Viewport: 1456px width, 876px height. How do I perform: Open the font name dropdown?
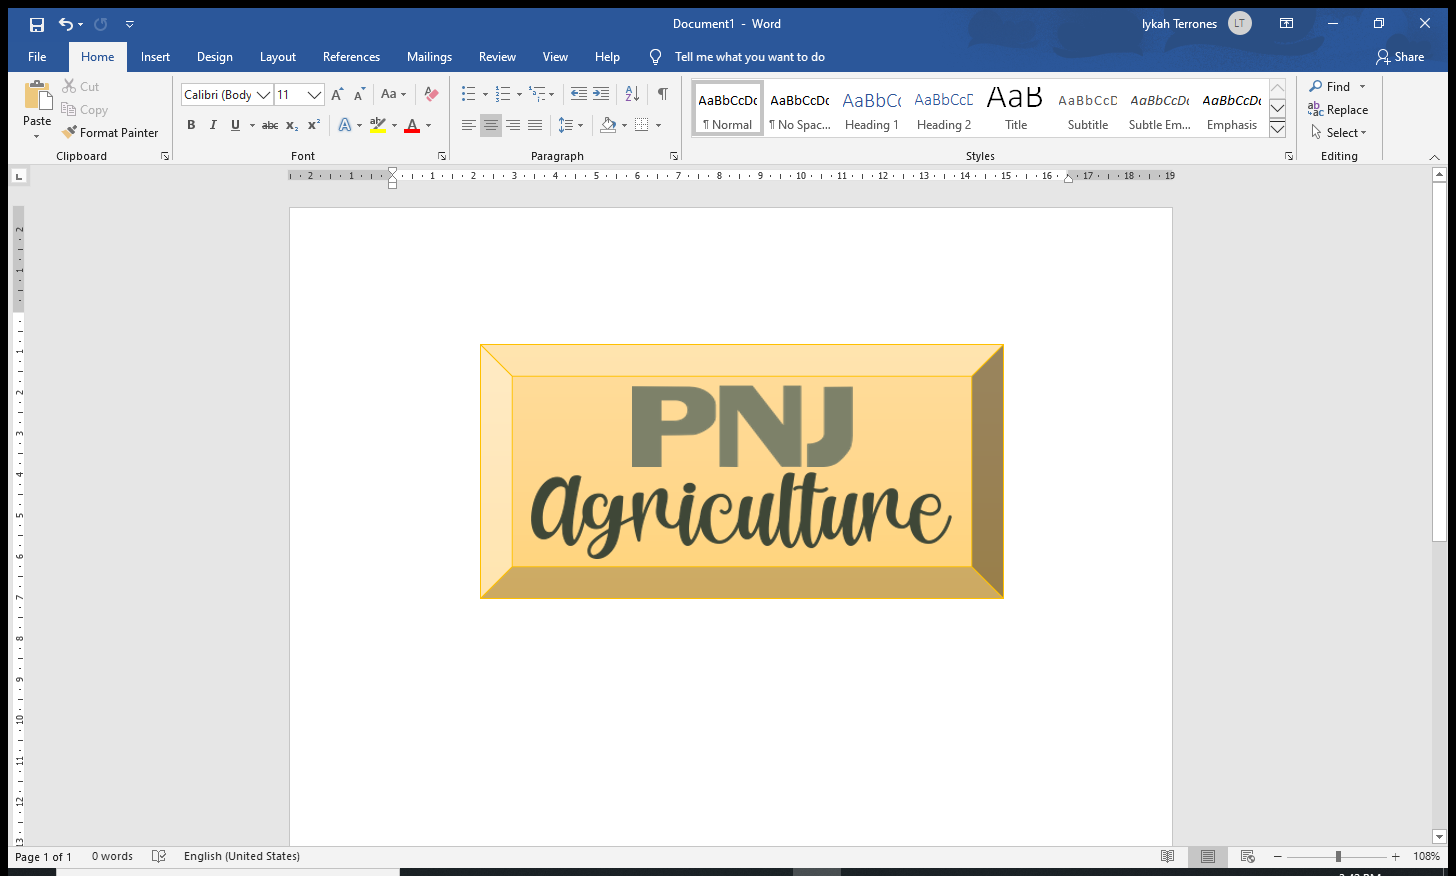tap(264, 95)
